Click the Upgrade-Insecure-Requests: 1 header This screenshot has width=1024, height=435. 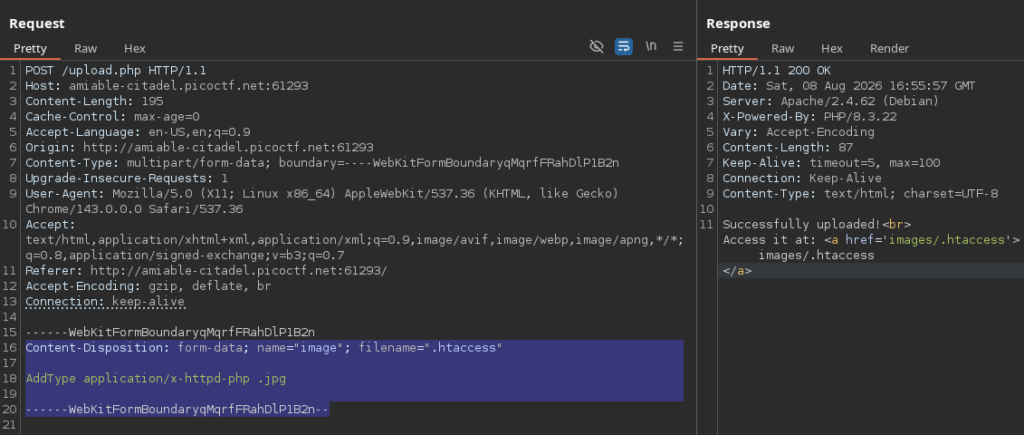[x=127, y=178]
